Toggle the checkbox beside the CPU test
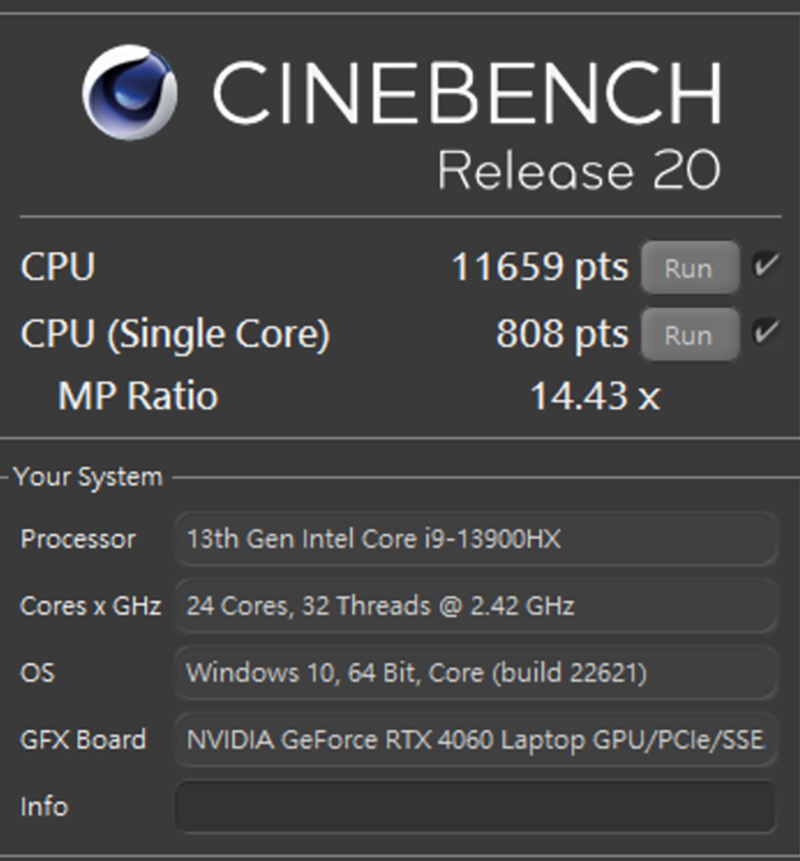The height and width of the screenshot is (861, 800). click(766, 265)
